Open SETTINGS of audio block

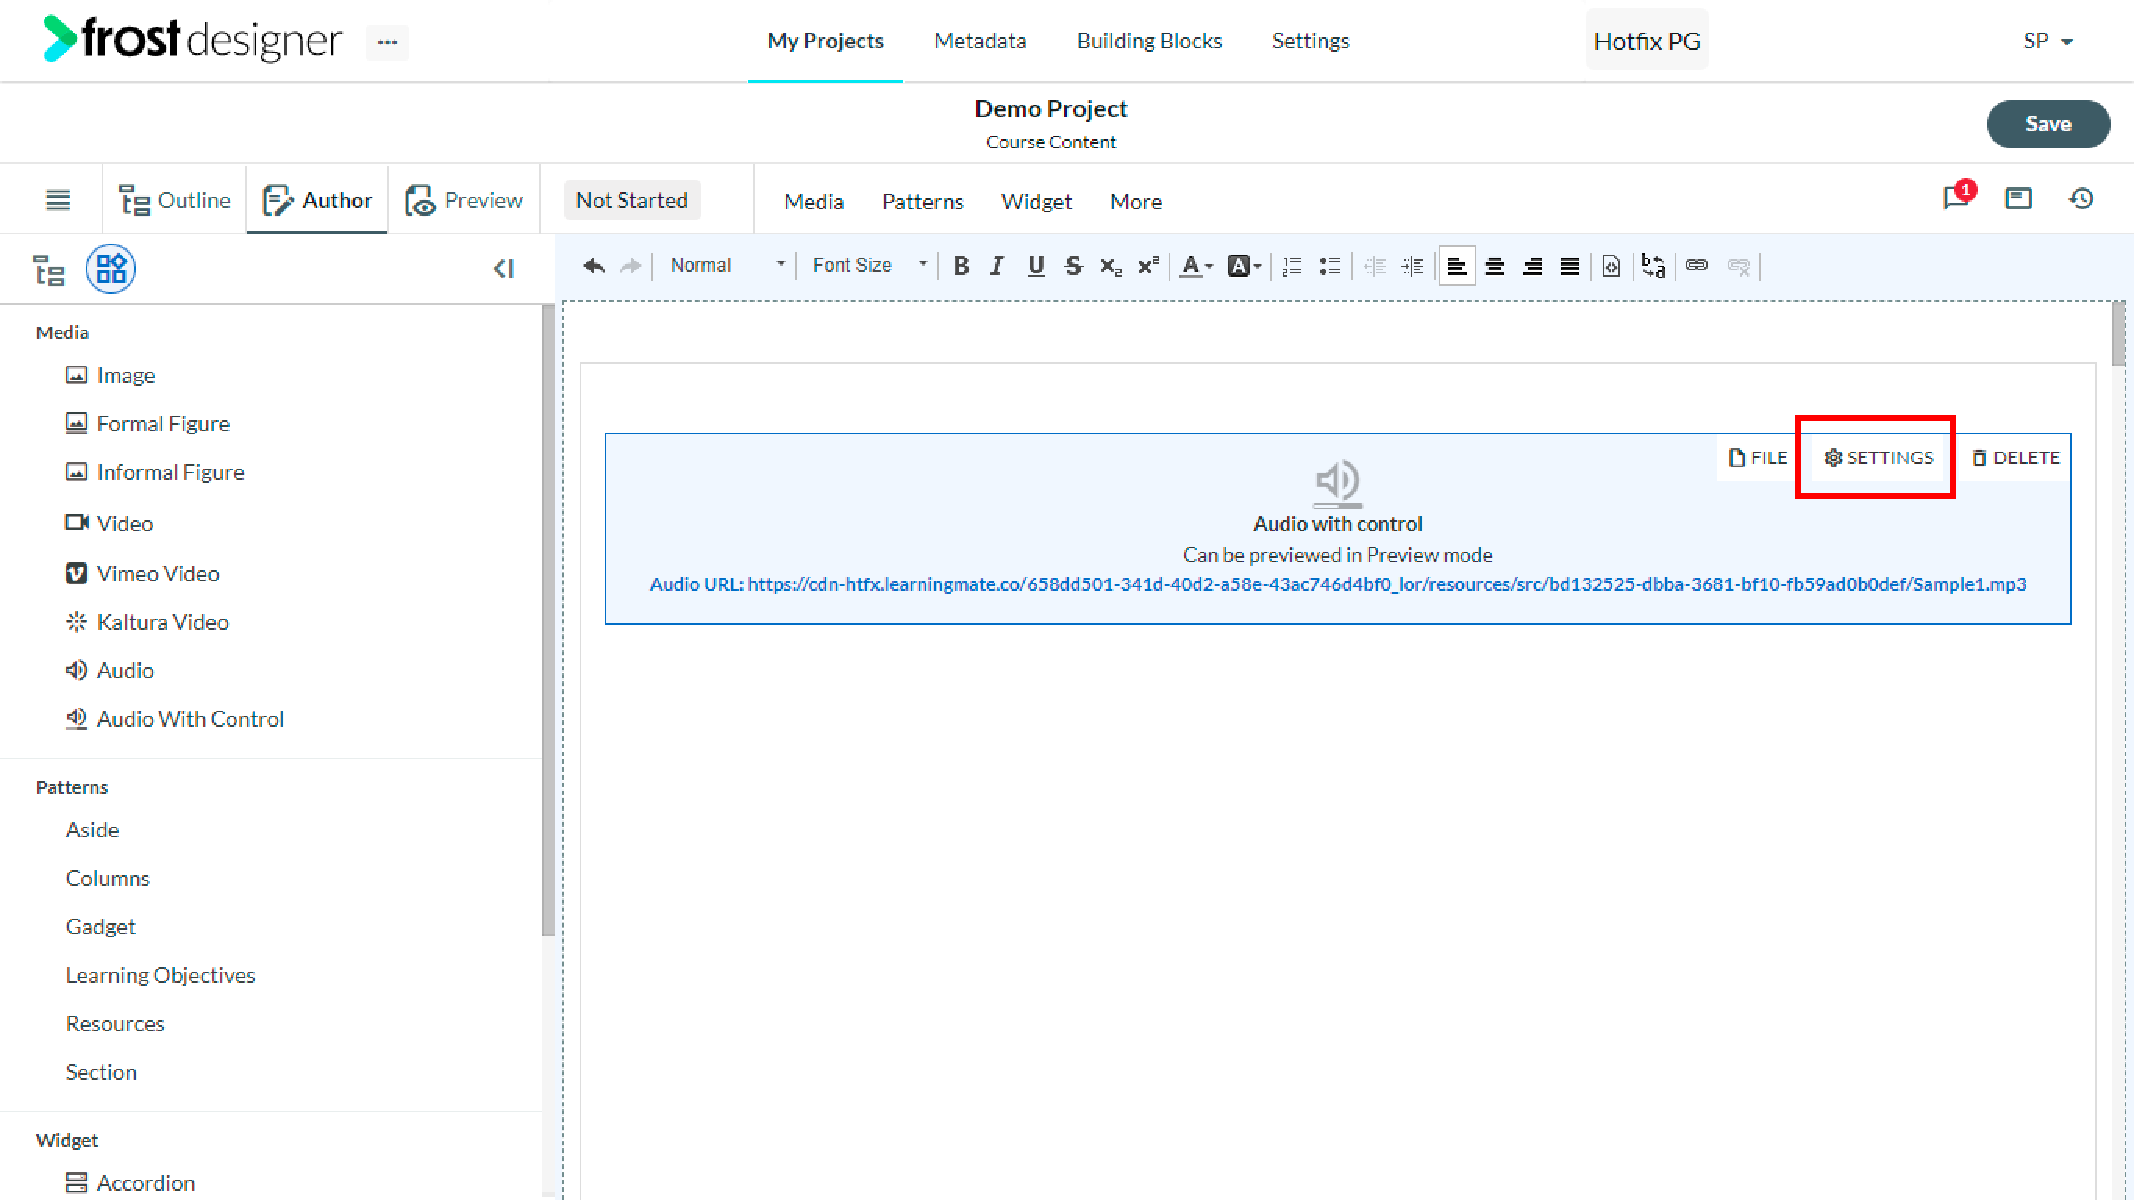[1879, 458]
